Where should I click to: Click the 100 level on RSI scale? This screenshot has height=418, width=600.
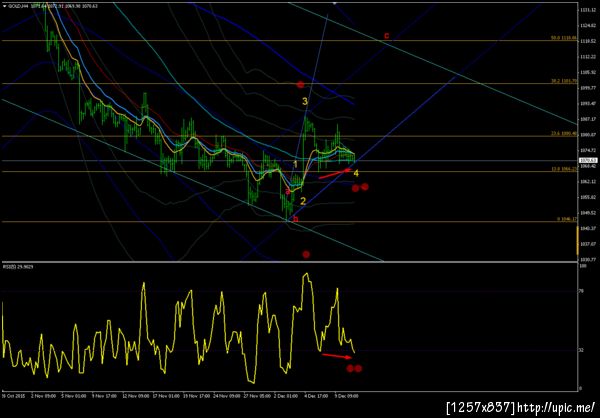click(582, 265)
